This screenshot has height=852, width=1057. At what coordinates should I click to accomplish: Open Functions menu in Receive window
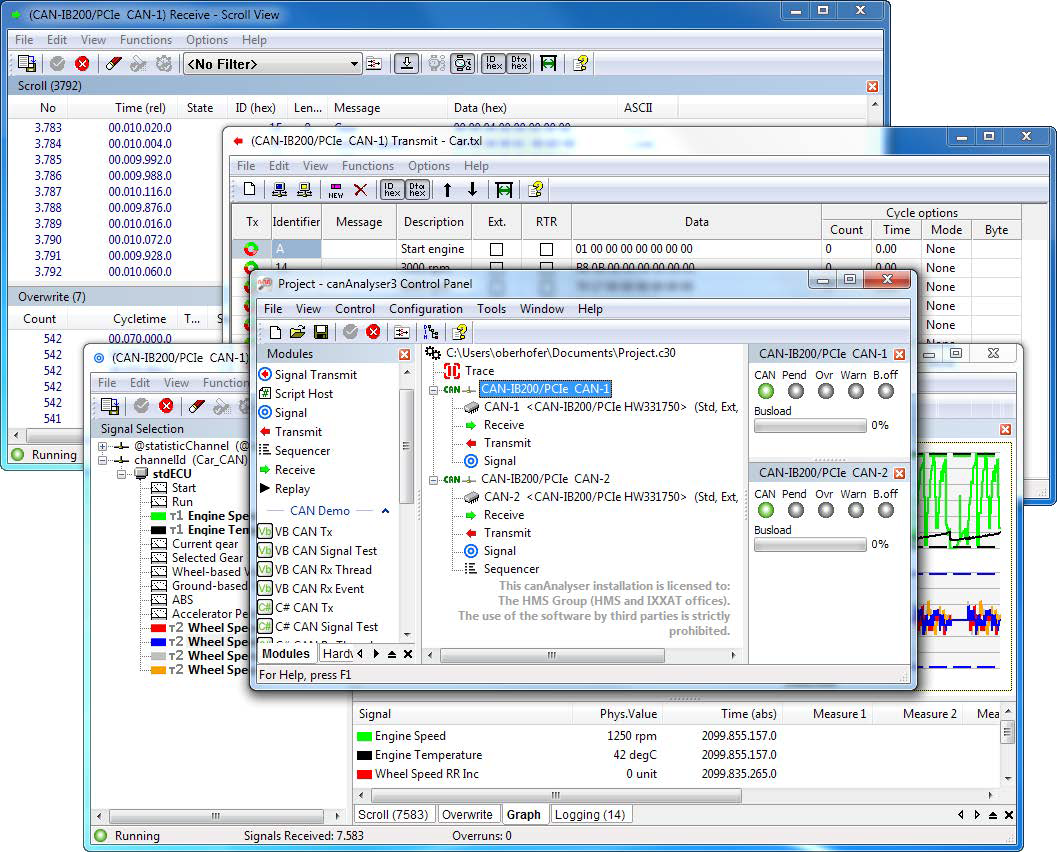(146, 40)
